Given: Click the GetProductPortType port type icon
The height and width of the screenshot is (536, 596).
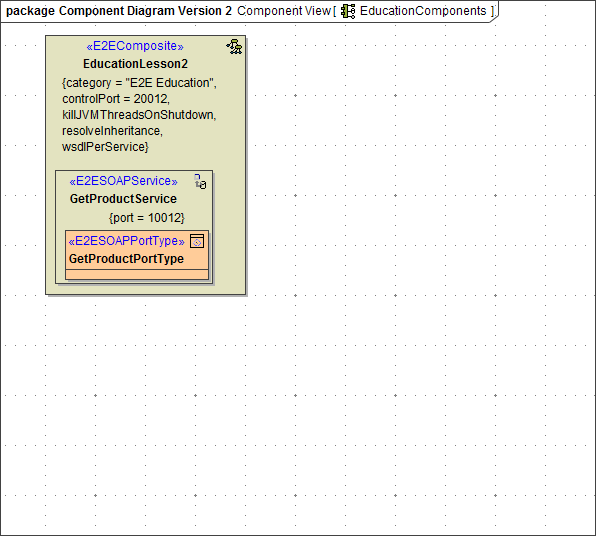Looking at the screenshot, I should (x=197, y=241).
